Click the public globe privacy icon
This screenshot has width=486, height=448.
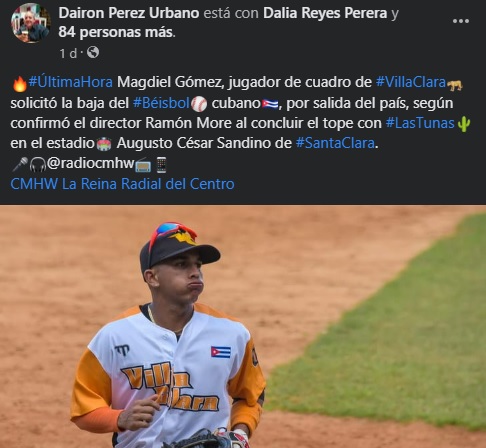point(93,52)
